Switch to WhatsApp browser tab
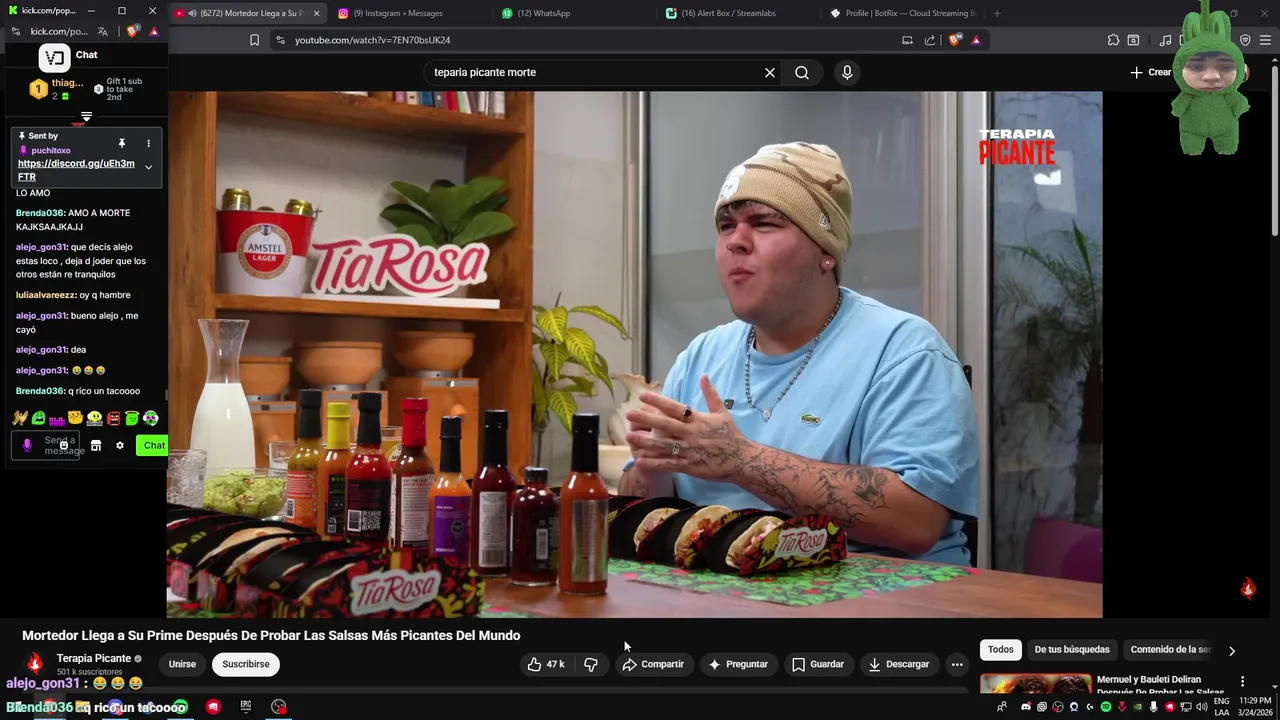The width and height of the screenshot is (1280, 720). coord(543,13)
